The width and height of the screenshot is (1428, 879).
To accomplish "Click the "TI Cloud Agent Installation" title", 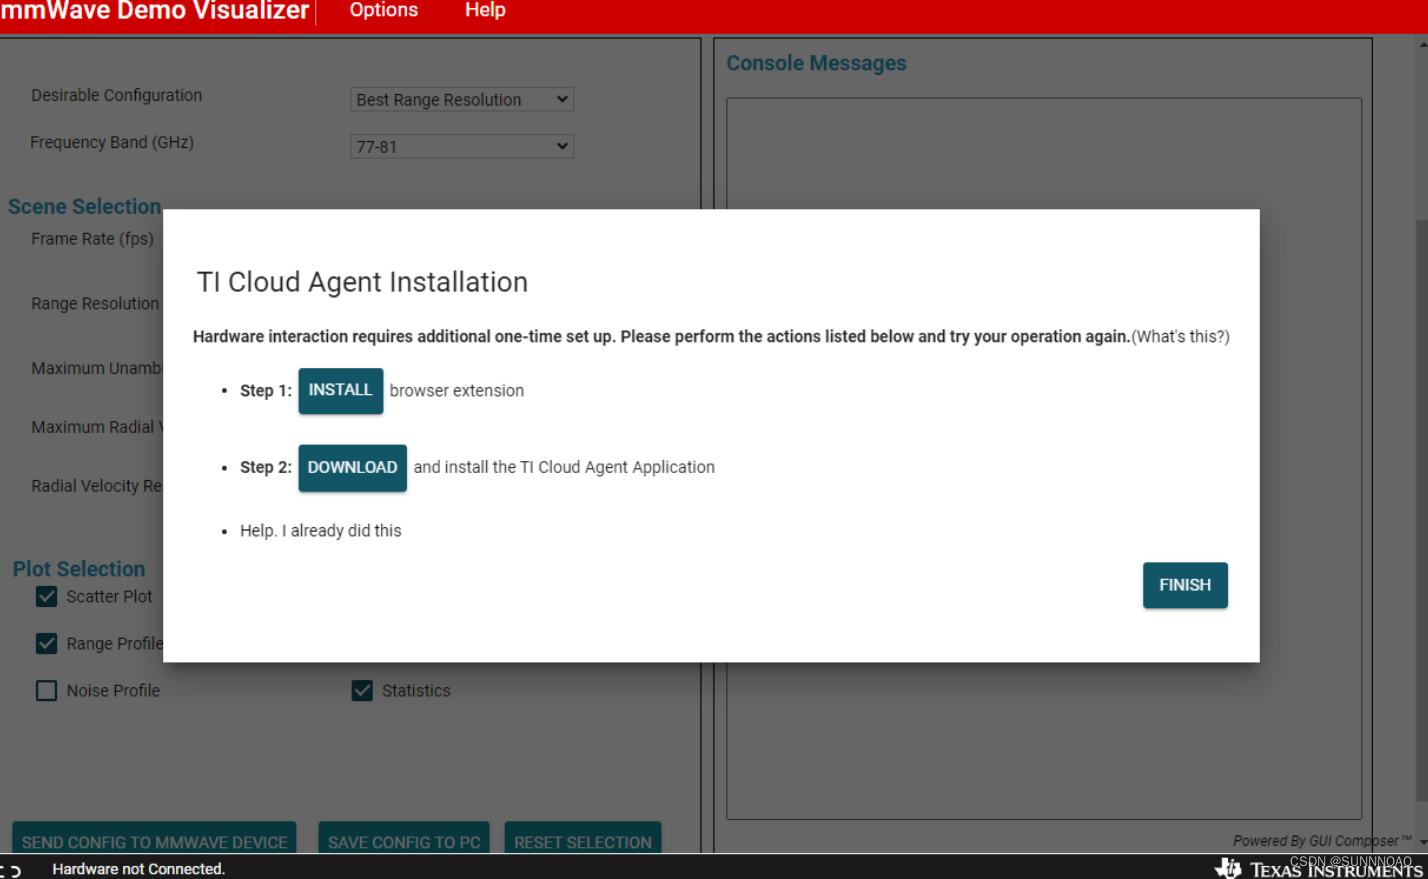I will (x=362, y=282).
